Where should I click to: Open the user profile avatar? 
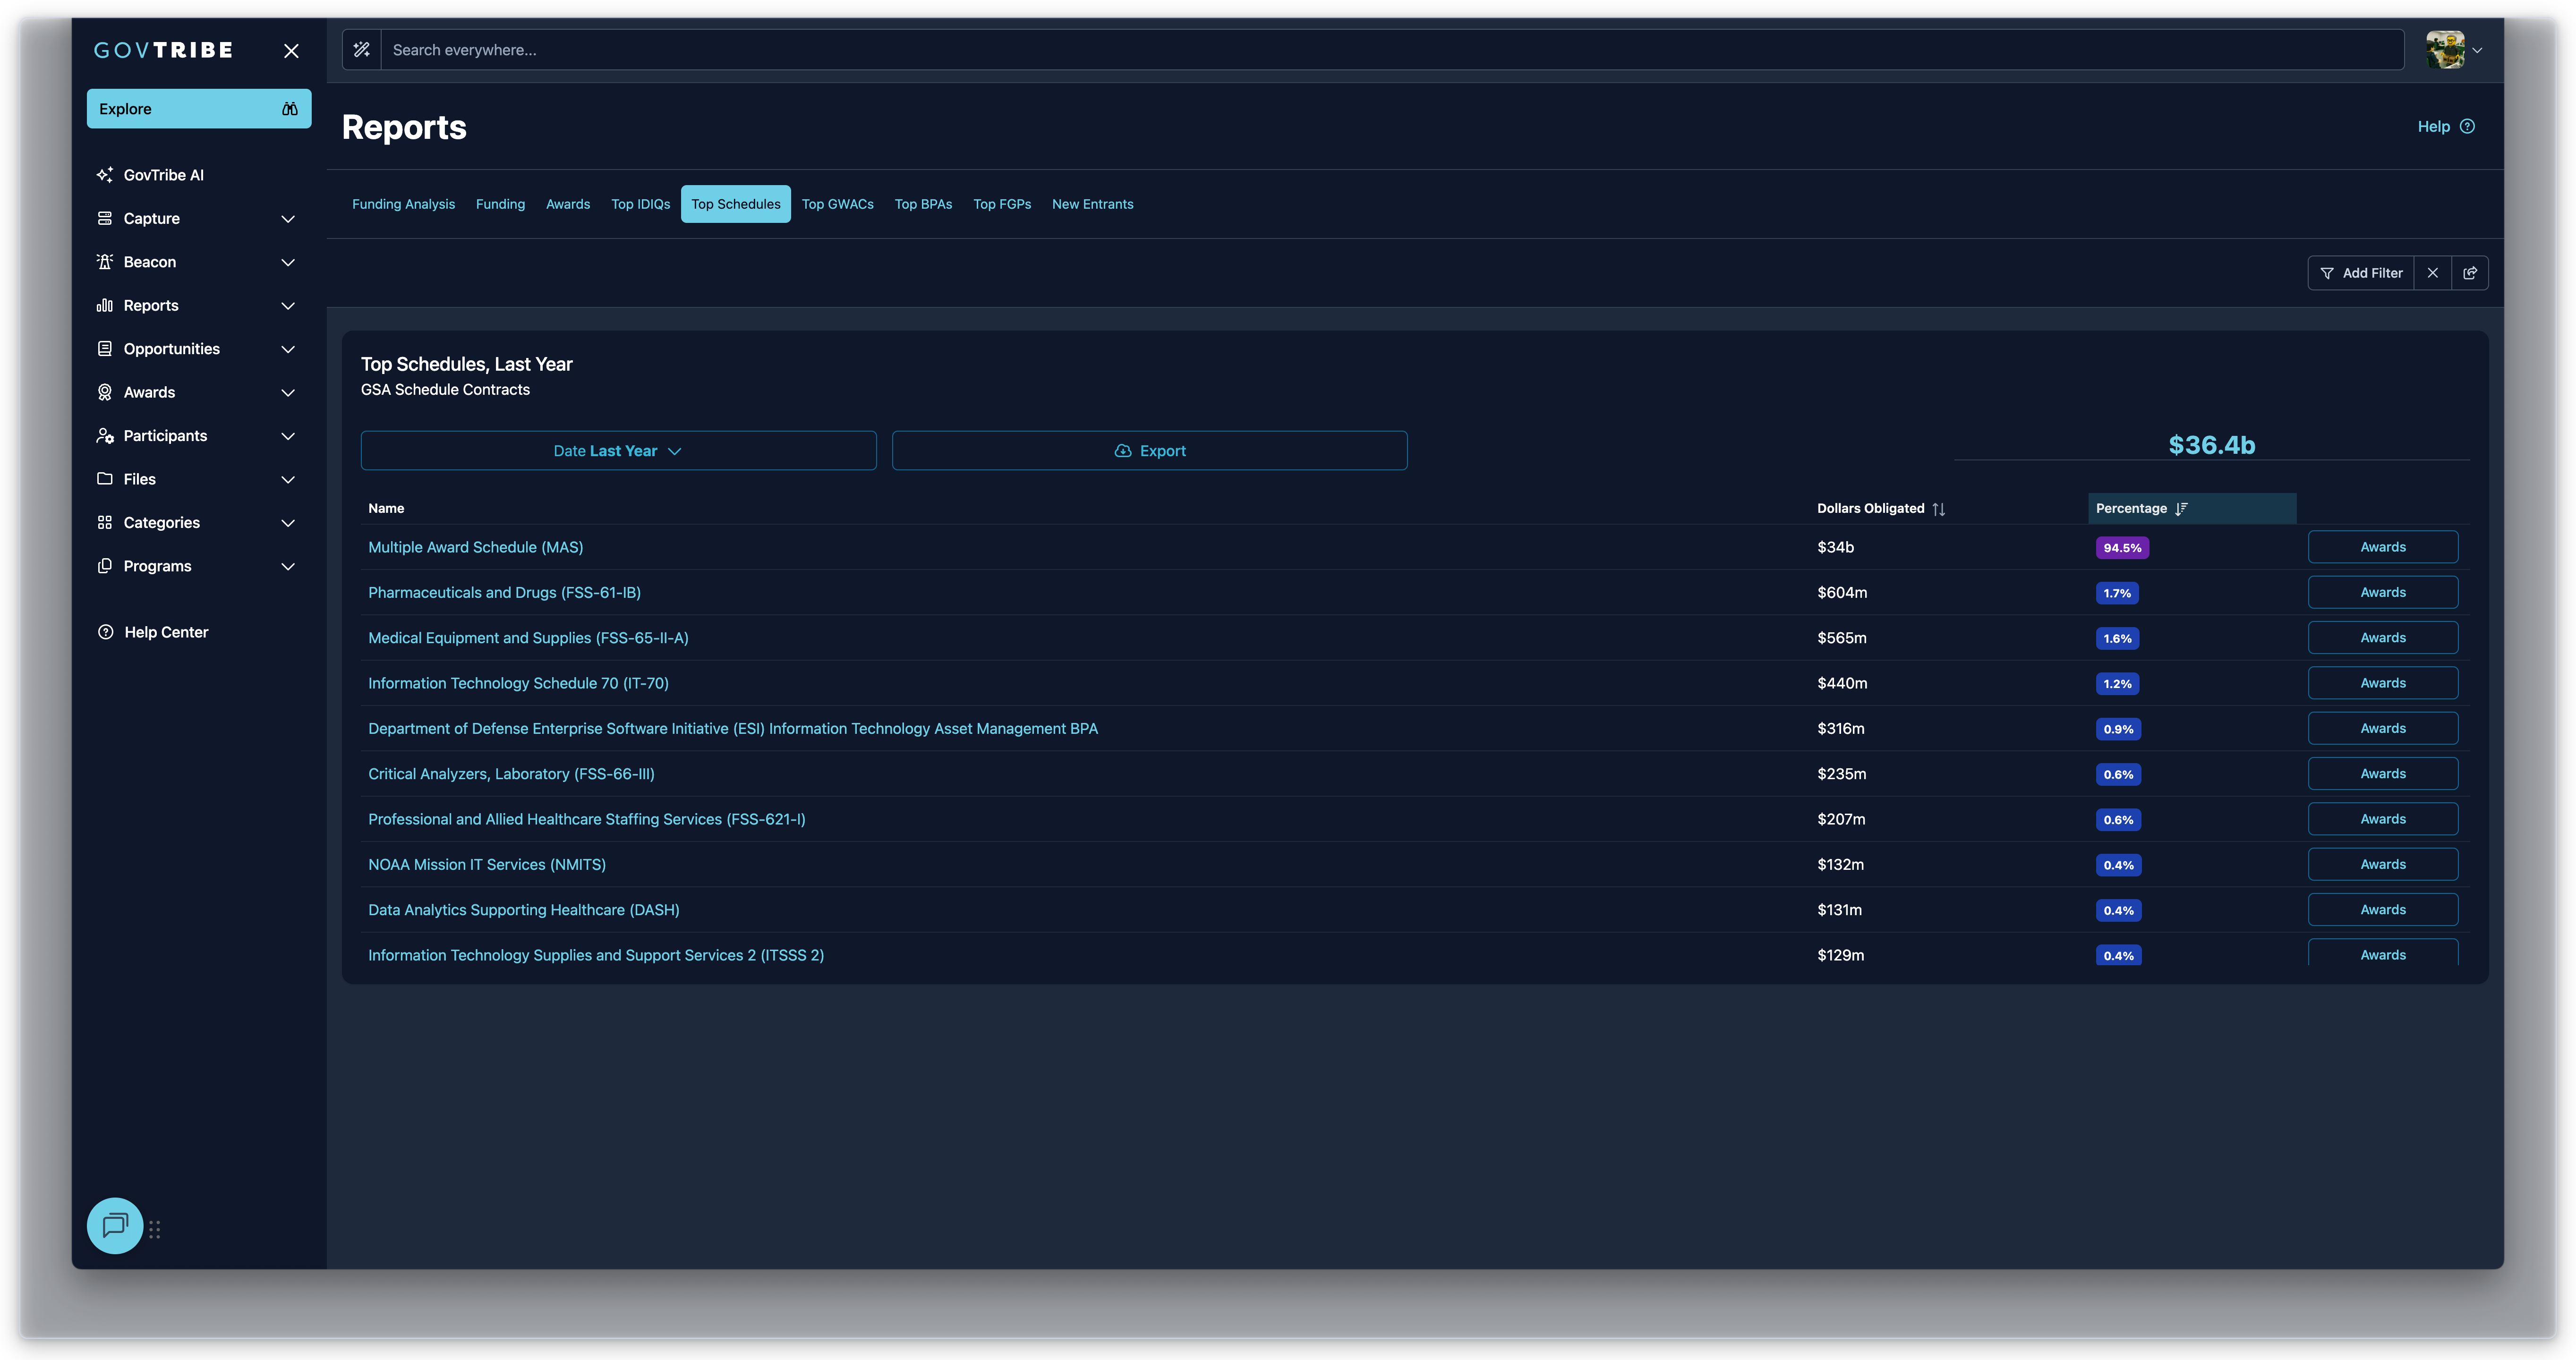click(x=2445, y=50)
